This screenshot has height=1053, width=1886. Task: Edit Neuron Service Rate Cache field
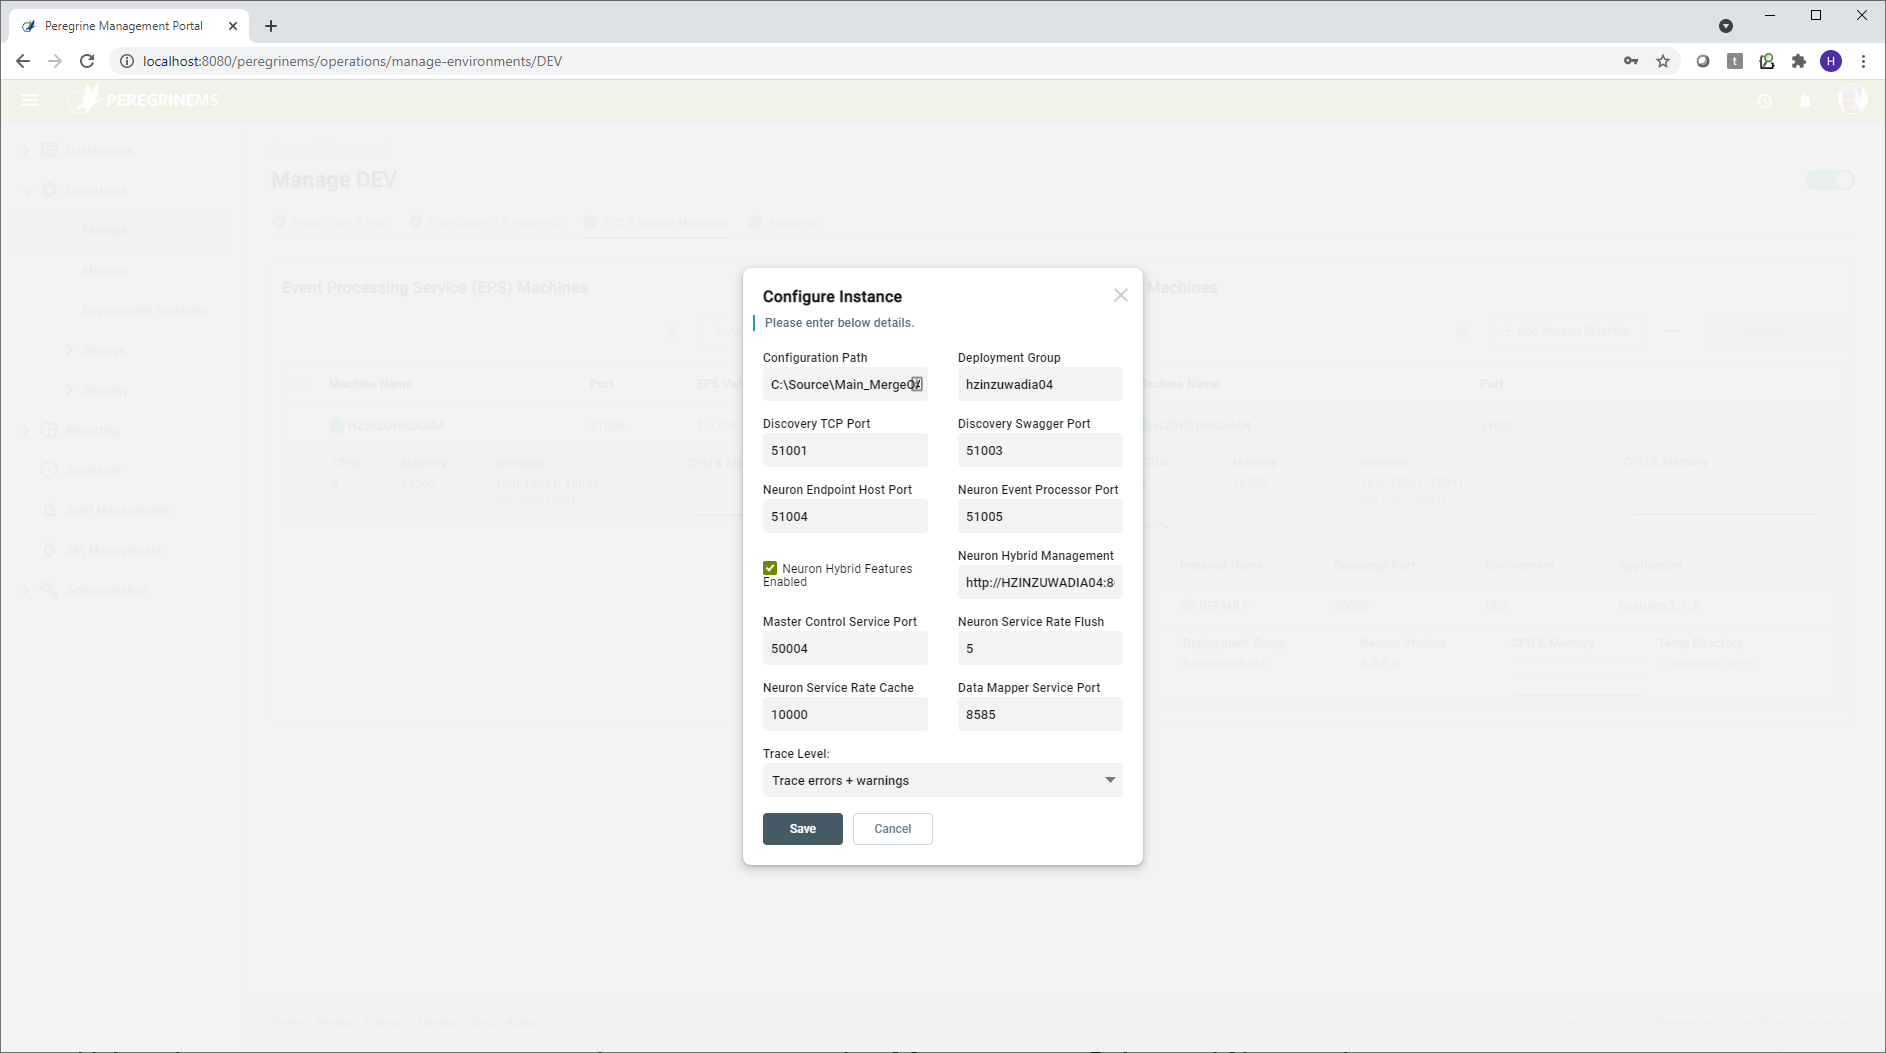(845, 714)
